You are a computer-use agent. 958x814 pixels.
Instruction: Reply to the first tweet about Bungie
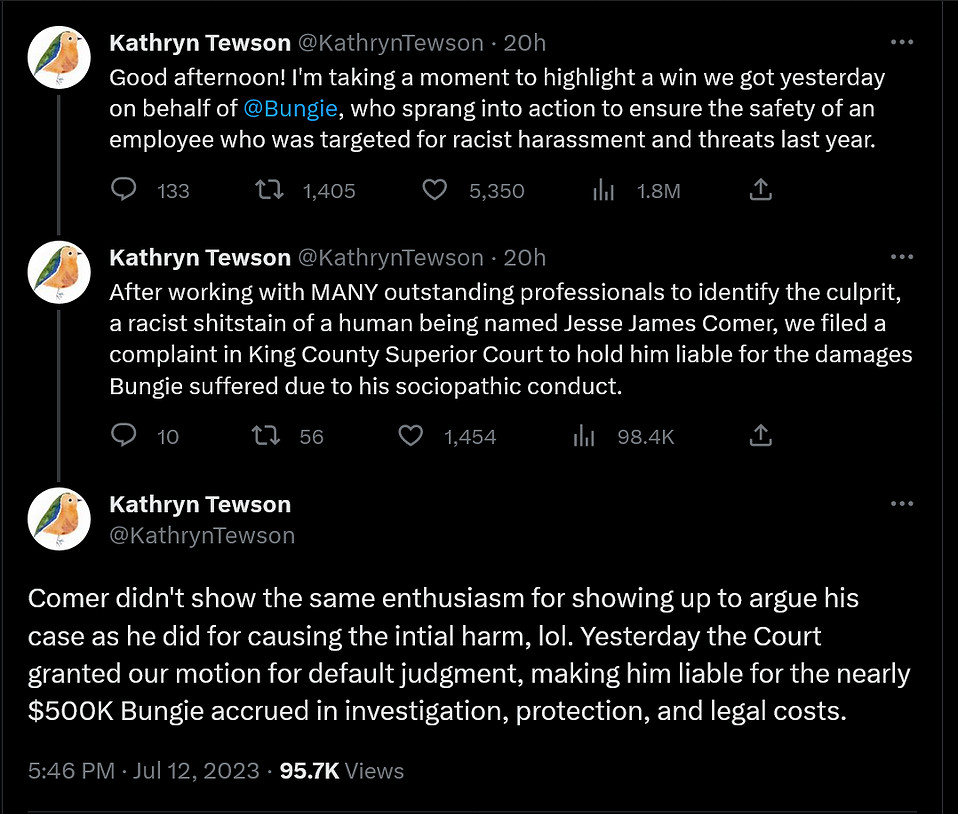click(x=123, y=190)
